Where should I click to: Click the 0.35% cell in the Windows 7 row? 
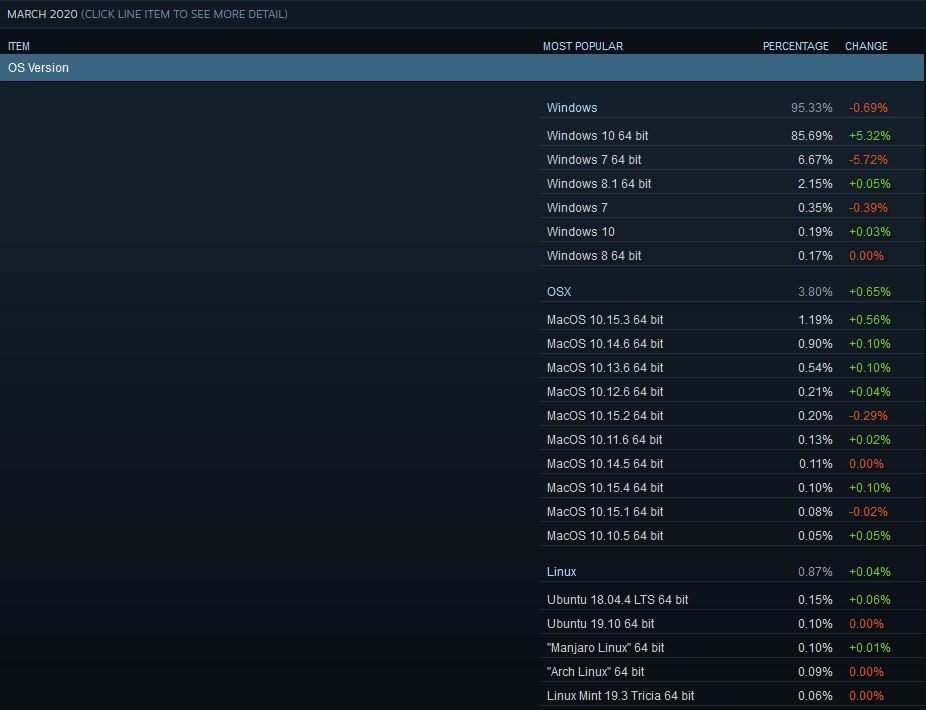(x=815, y=208)
